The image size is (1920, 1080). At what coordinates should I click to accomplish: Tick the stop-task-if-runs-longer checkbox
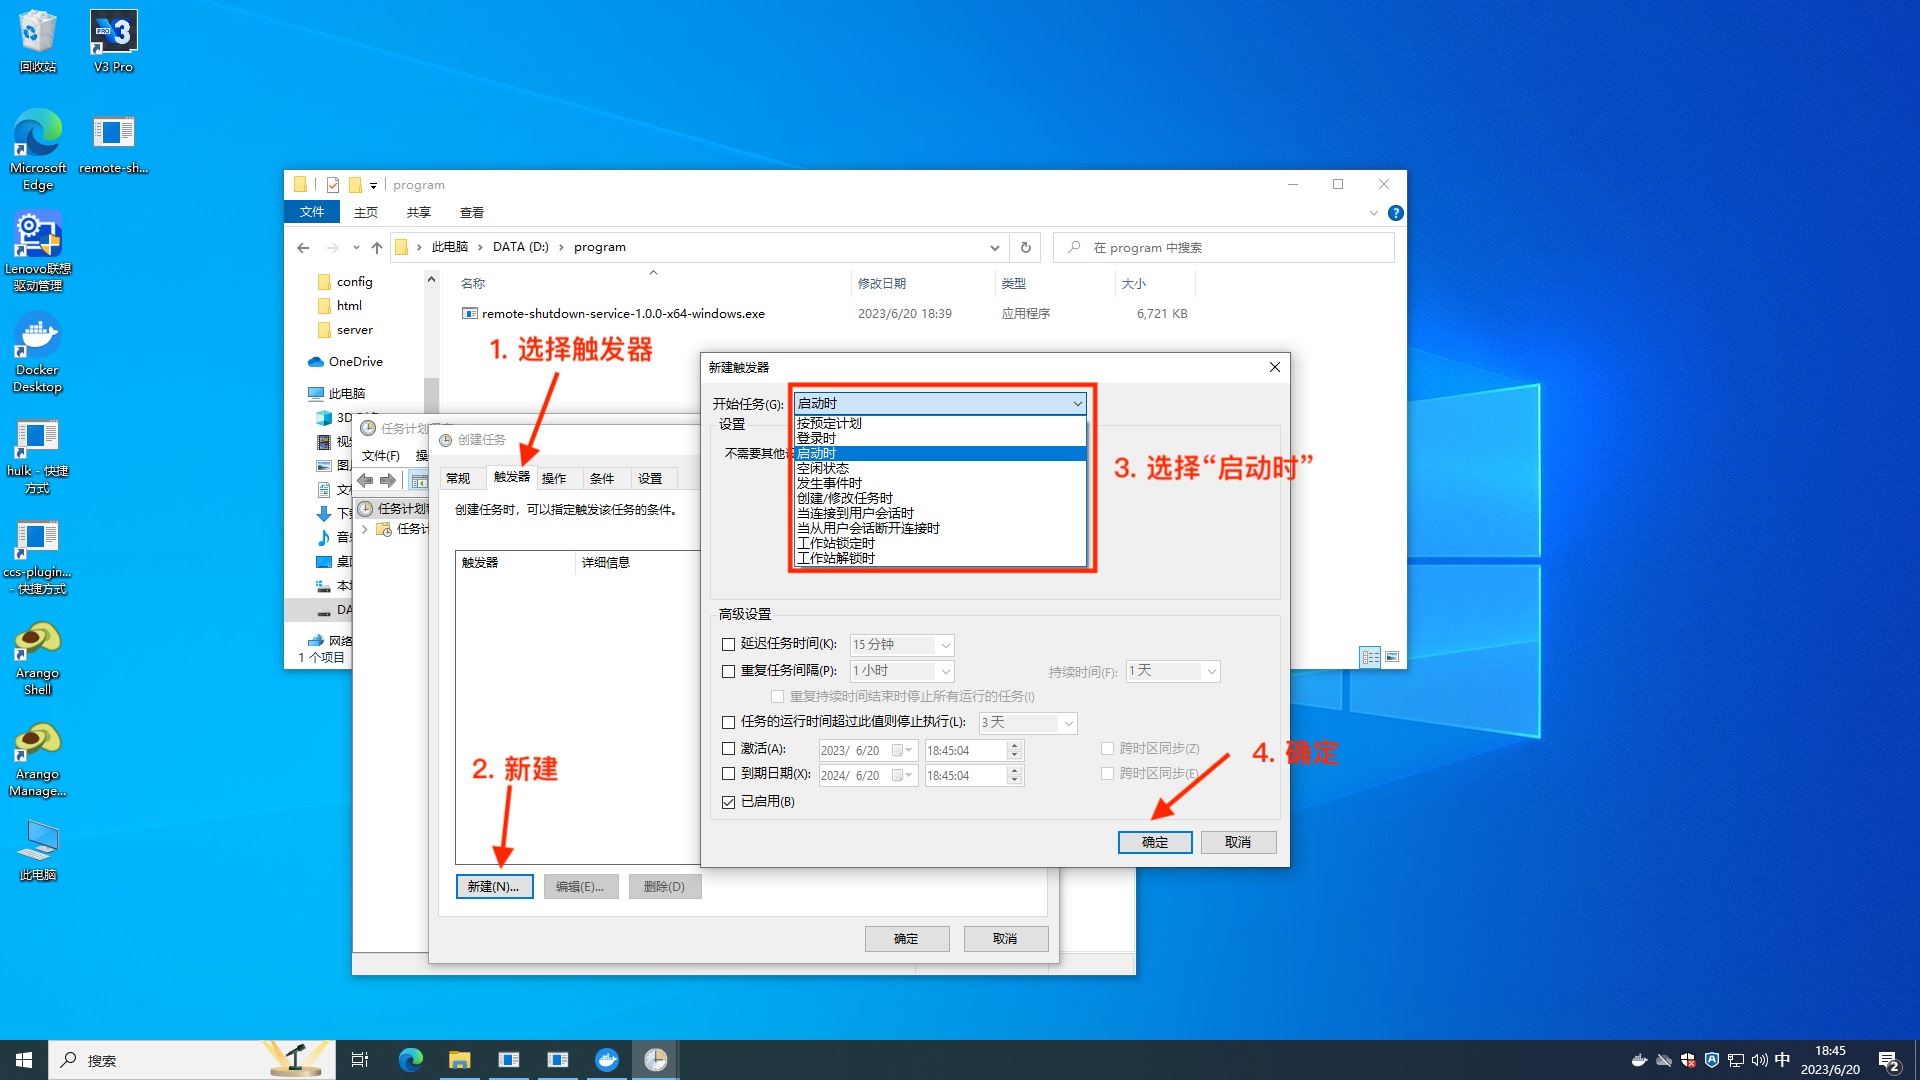pos(728,722)
